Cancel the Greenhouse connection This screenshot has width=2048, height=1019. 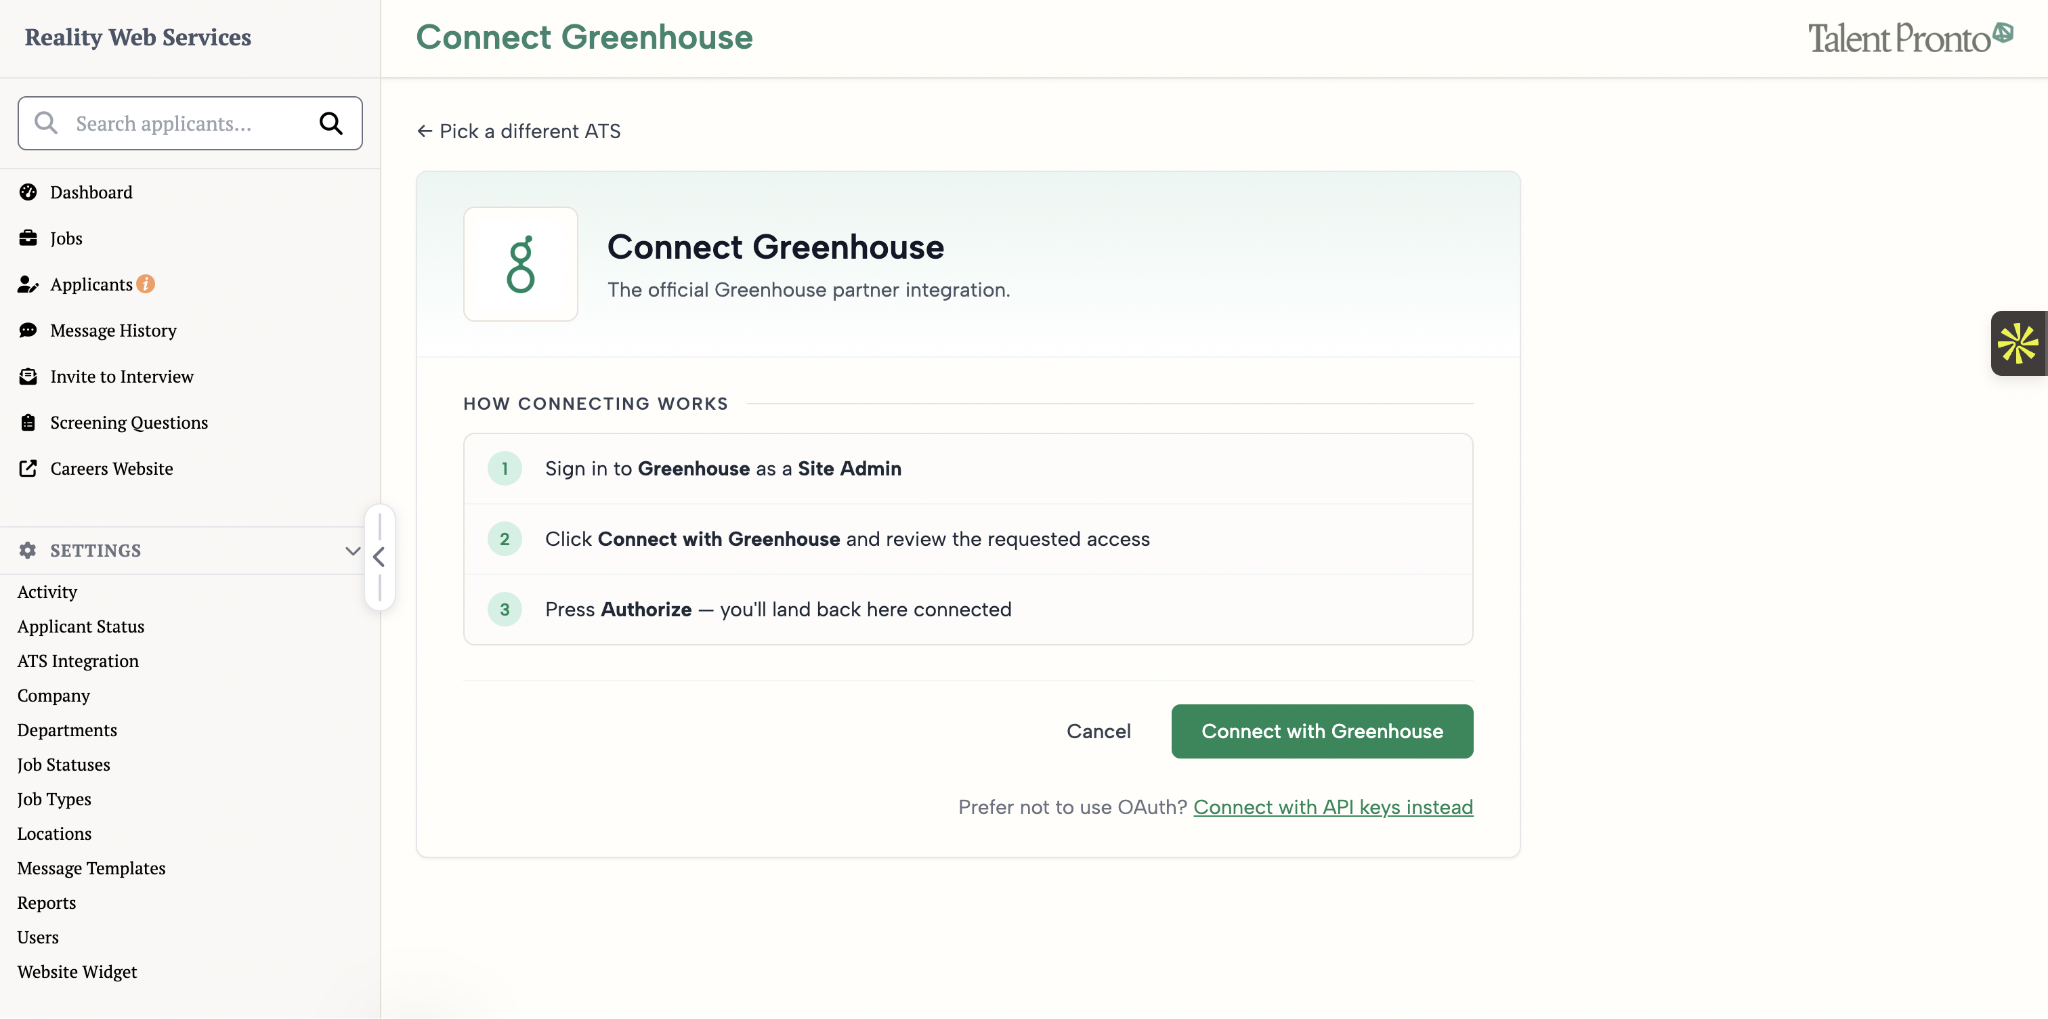(1099, 731)
